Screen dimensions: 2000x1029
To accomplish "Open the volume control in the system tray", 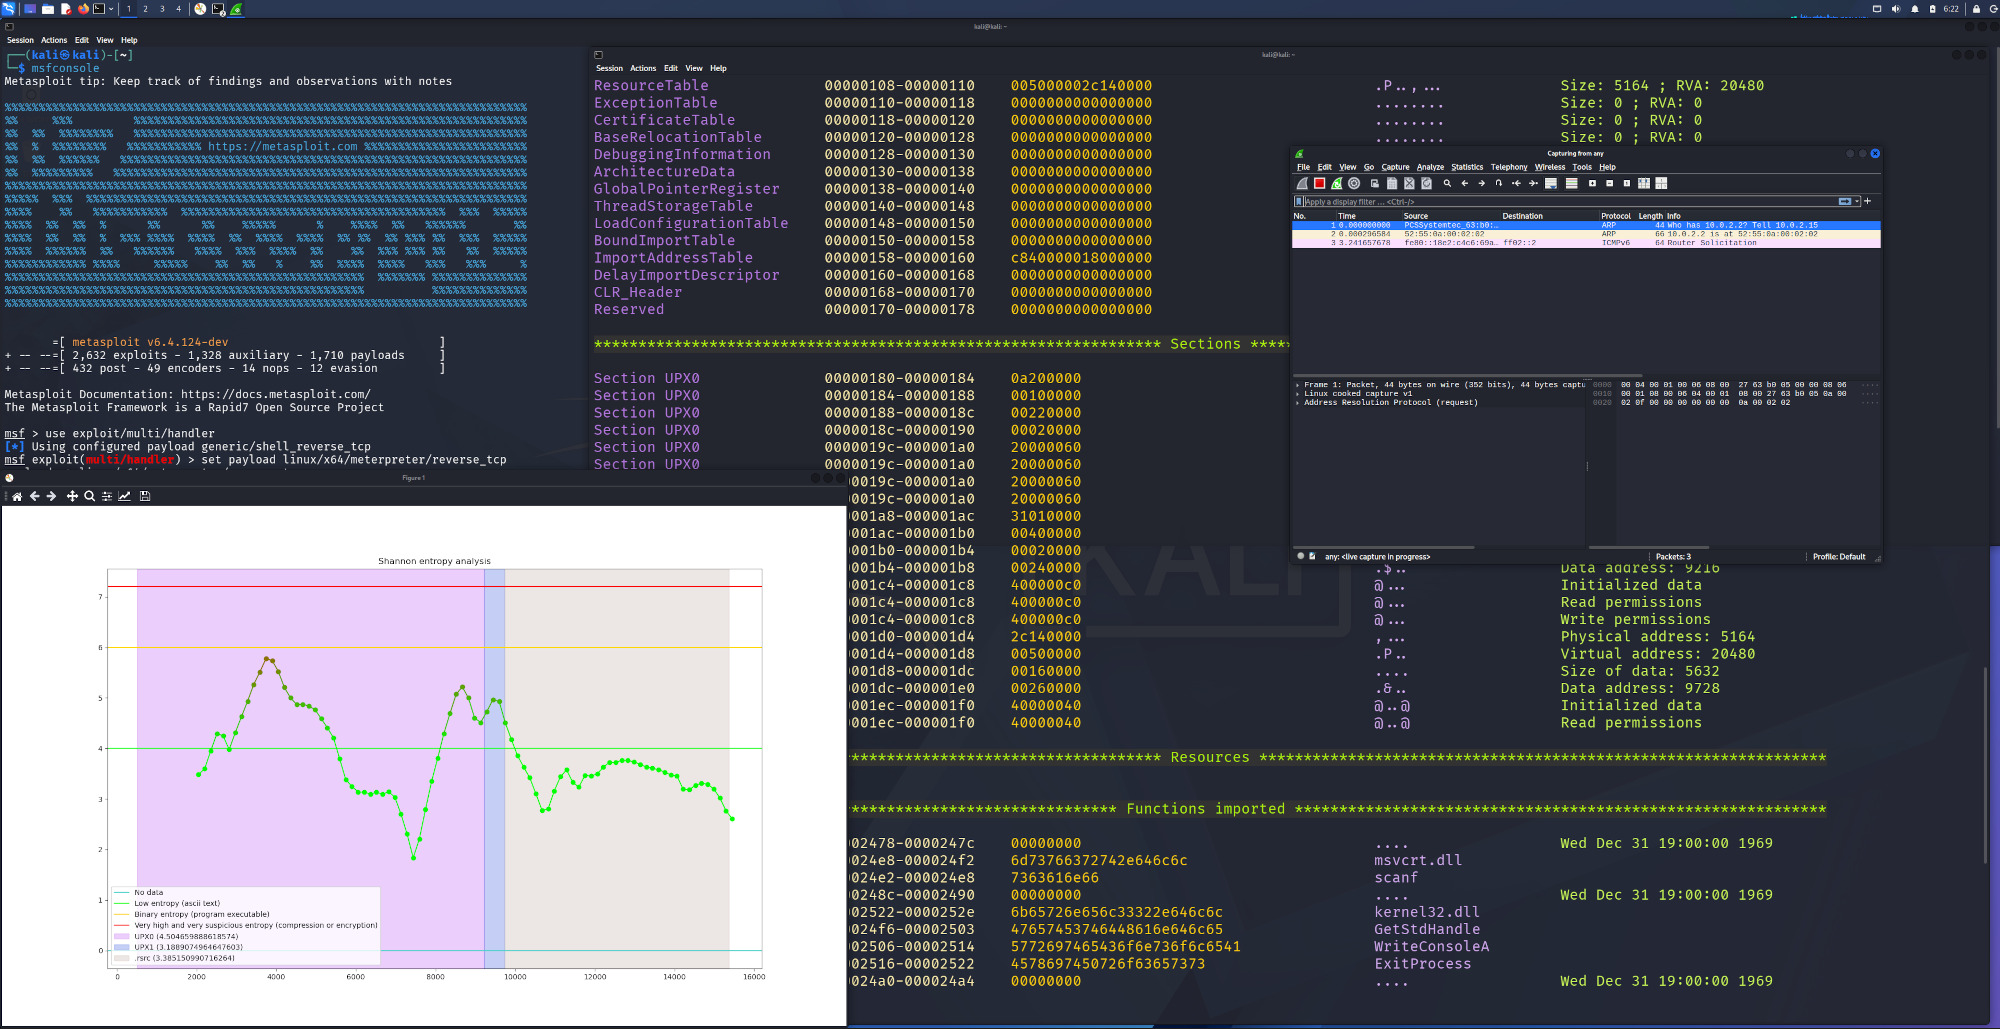I will (x=1895, y=8).
